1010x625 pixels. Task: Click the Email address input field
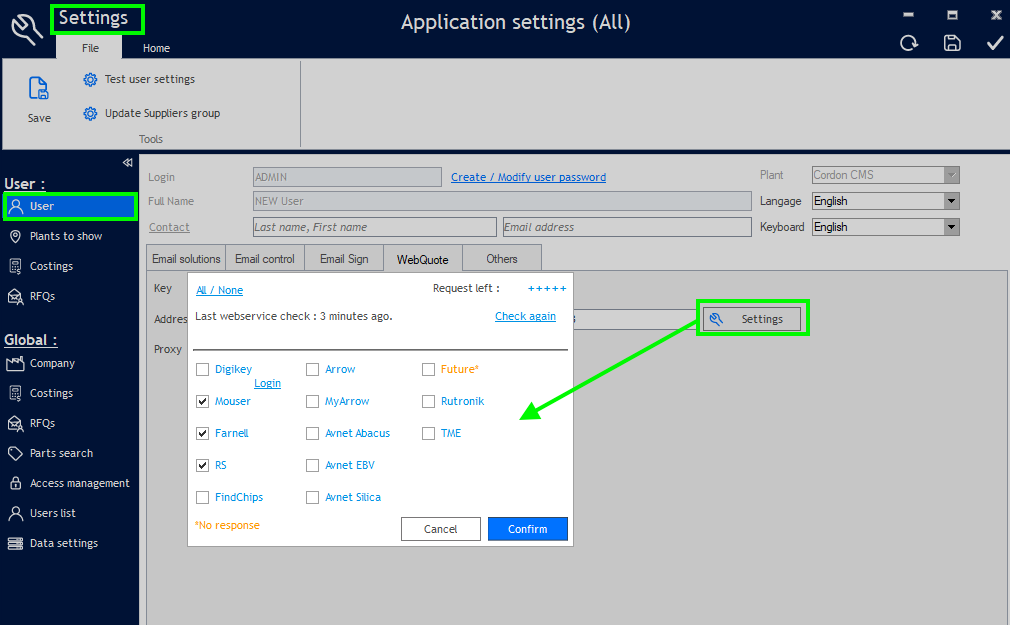click(626, 227)
